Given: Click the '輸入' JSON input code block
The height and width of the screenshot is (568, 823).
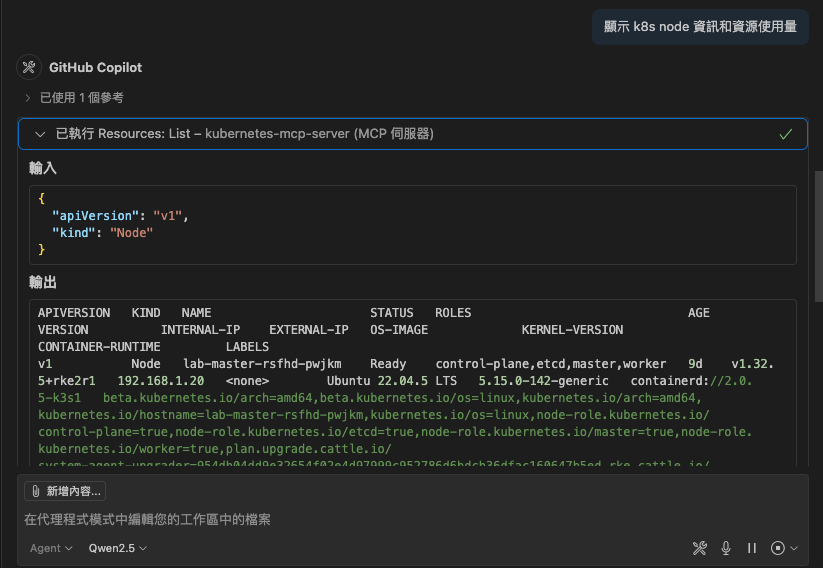Looking at the screenshot, I should (412, 225).
